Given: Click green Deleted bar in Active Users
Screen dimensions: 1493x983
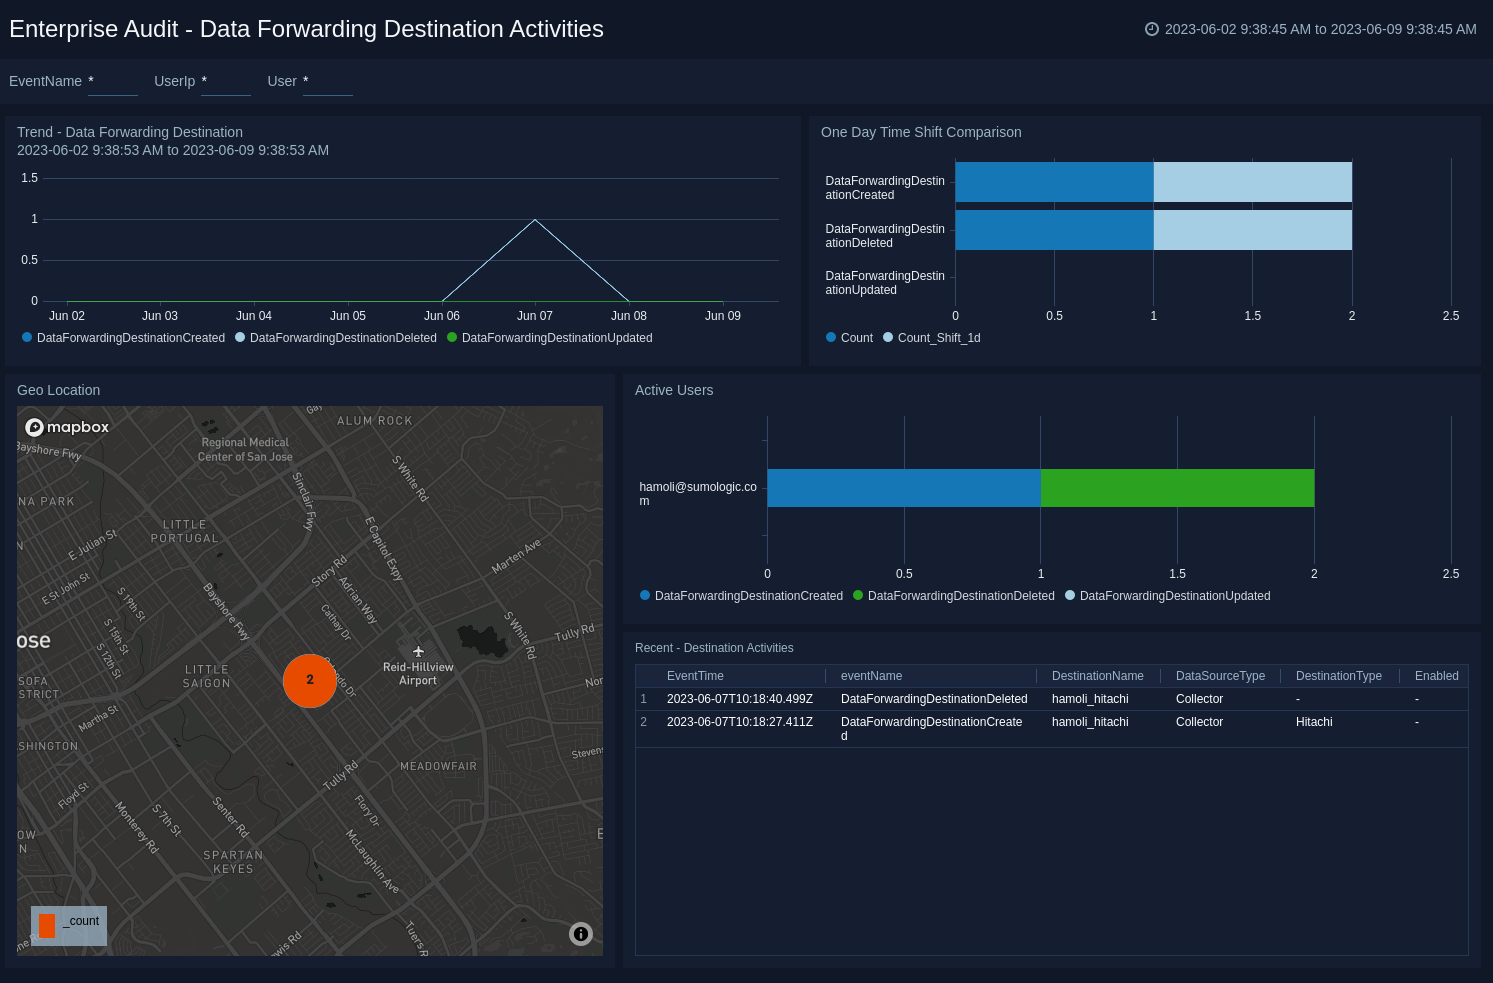Looking at the screenshot, I should (1177, 488).
